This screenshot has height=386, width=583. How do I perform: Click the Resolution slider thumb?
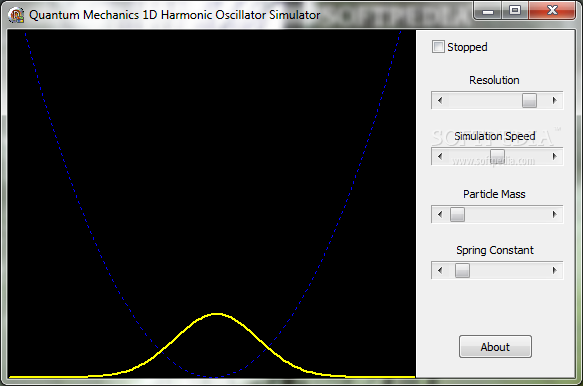pos(529,100)
